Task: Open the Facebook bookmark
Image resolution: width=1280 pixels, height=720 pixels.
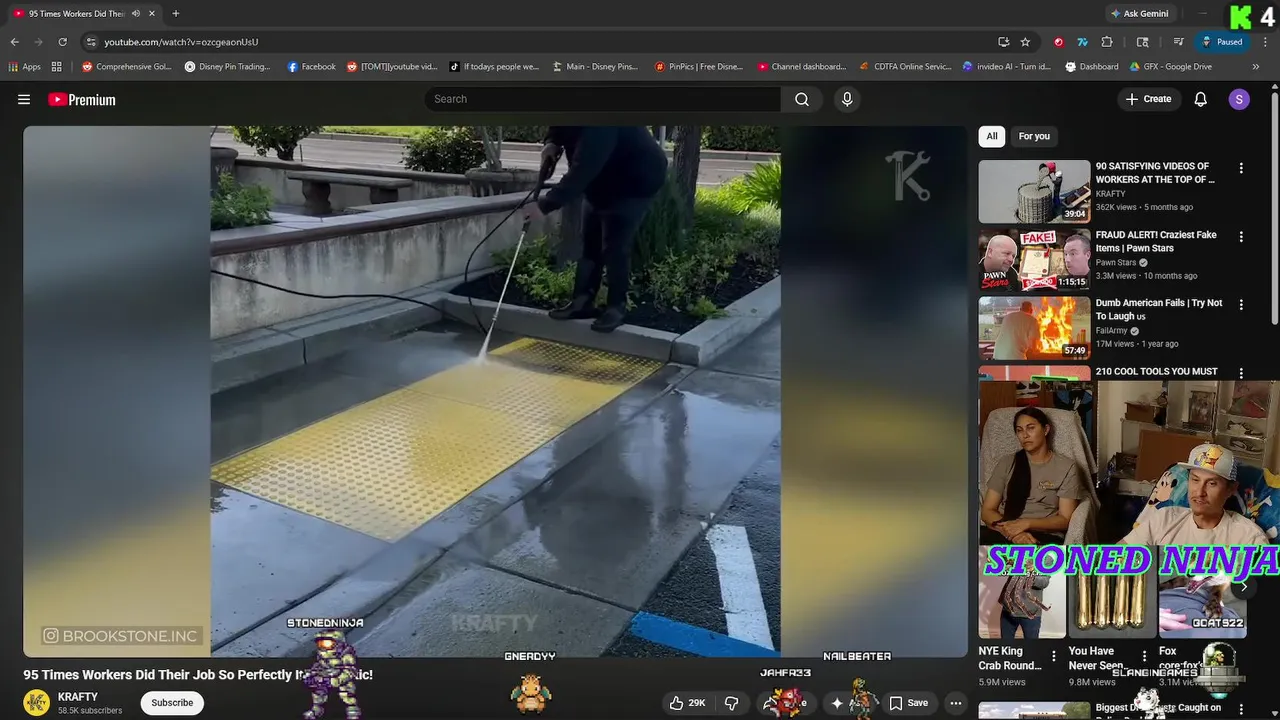Action: pos(311,67)
